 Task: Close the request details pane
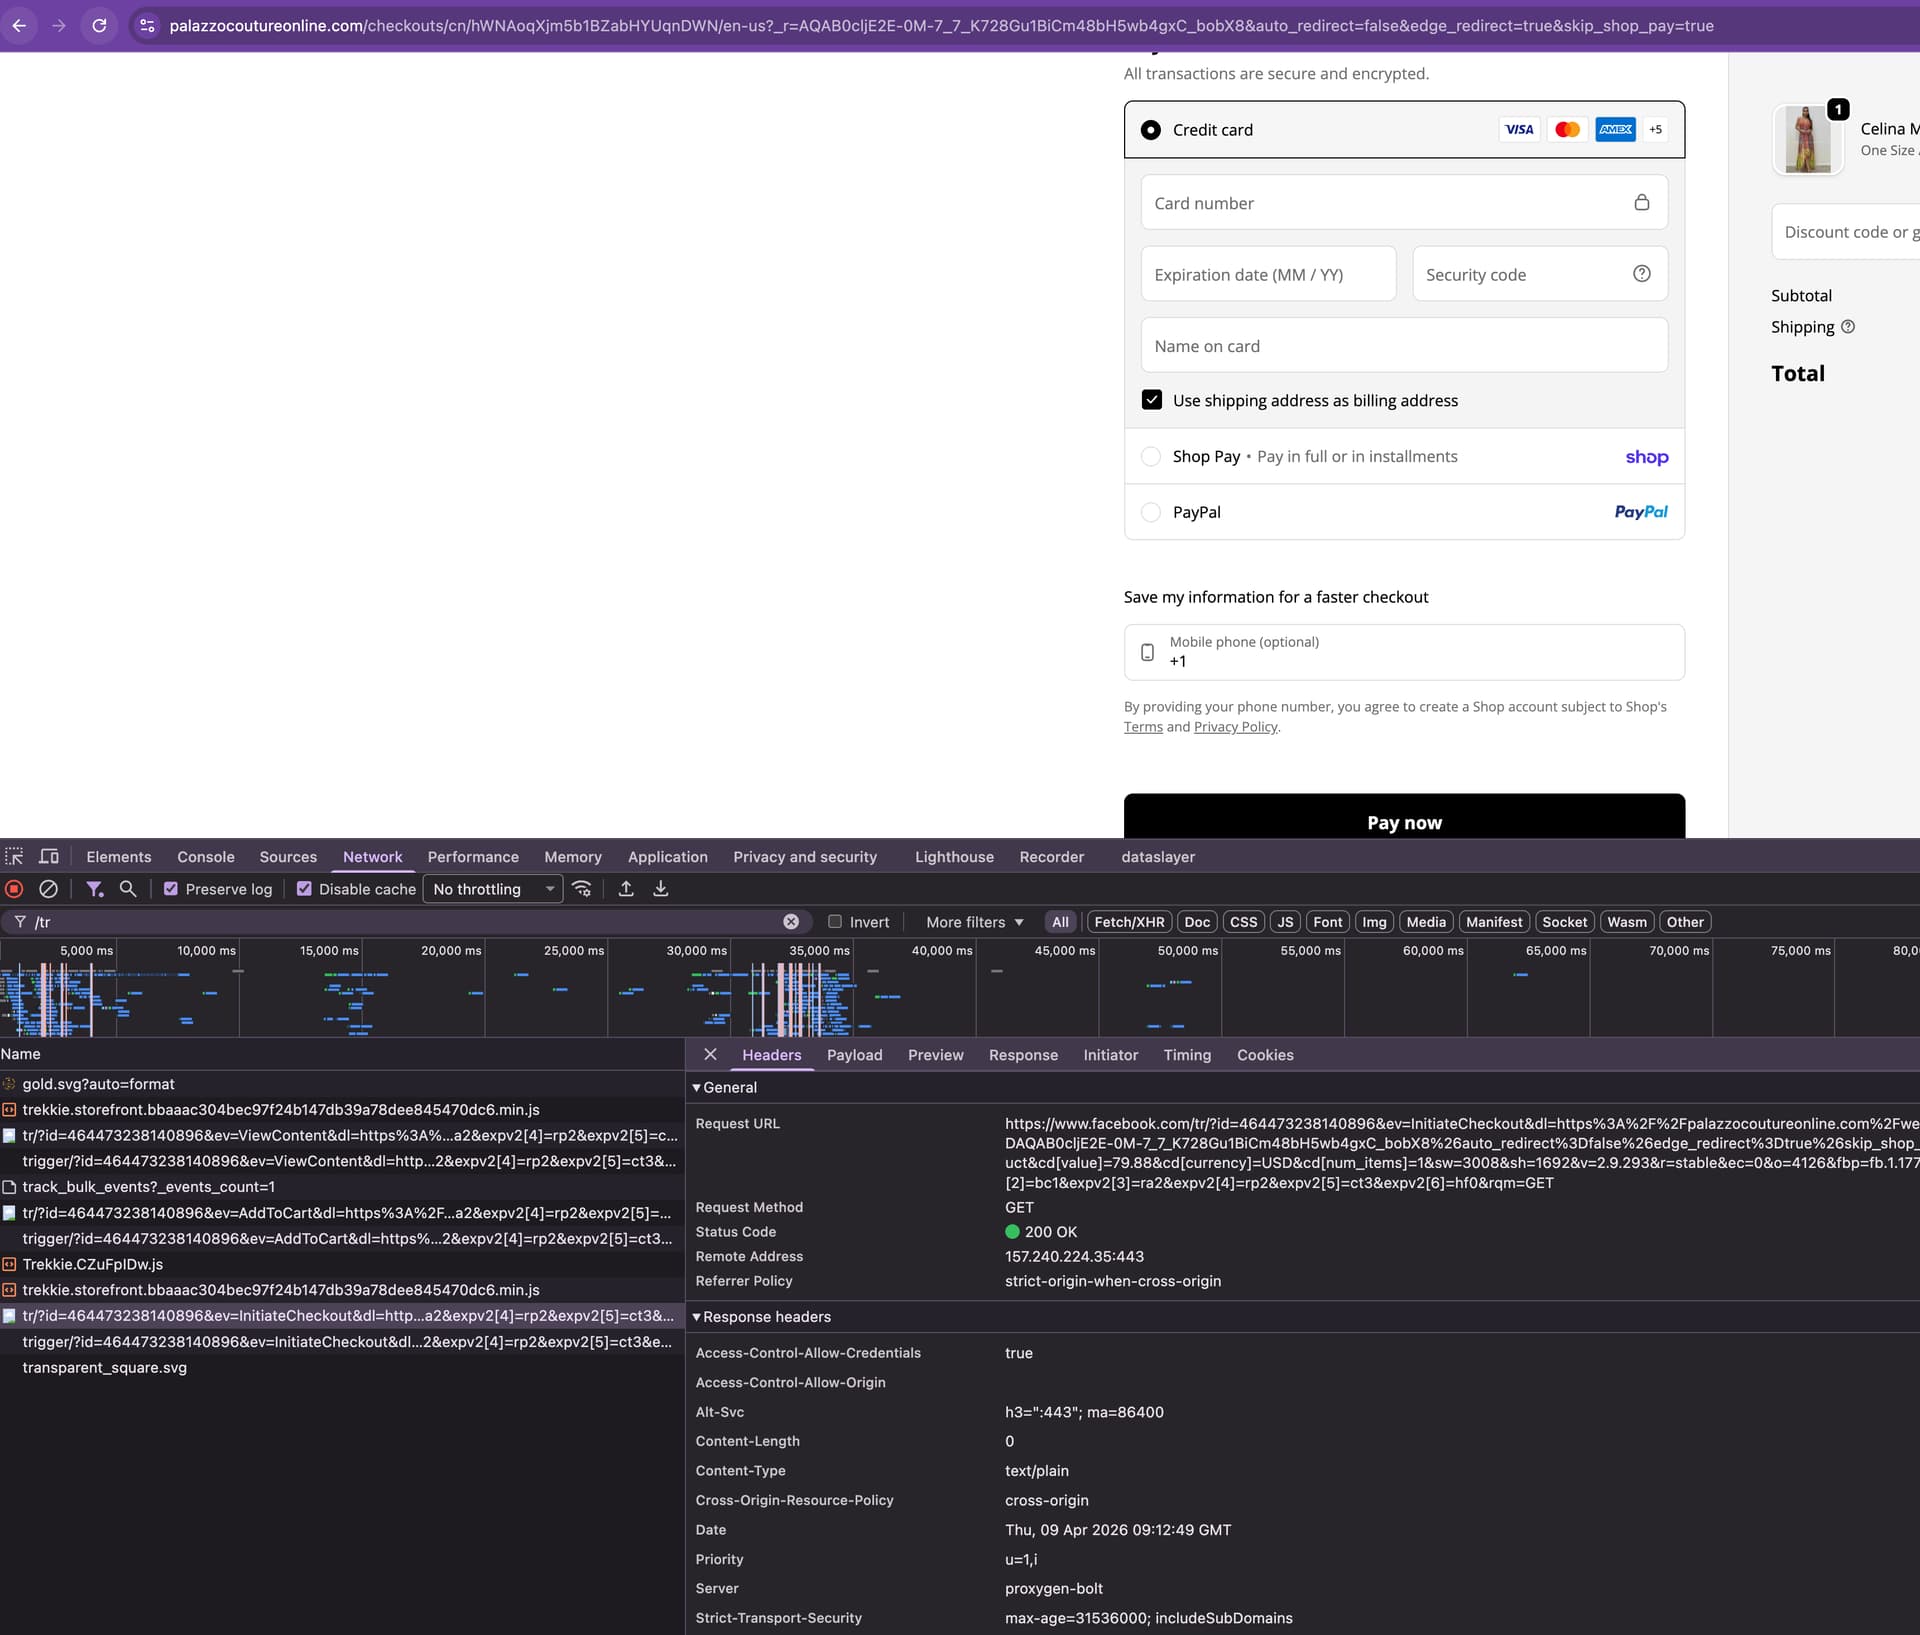(x=710, y=1055)
